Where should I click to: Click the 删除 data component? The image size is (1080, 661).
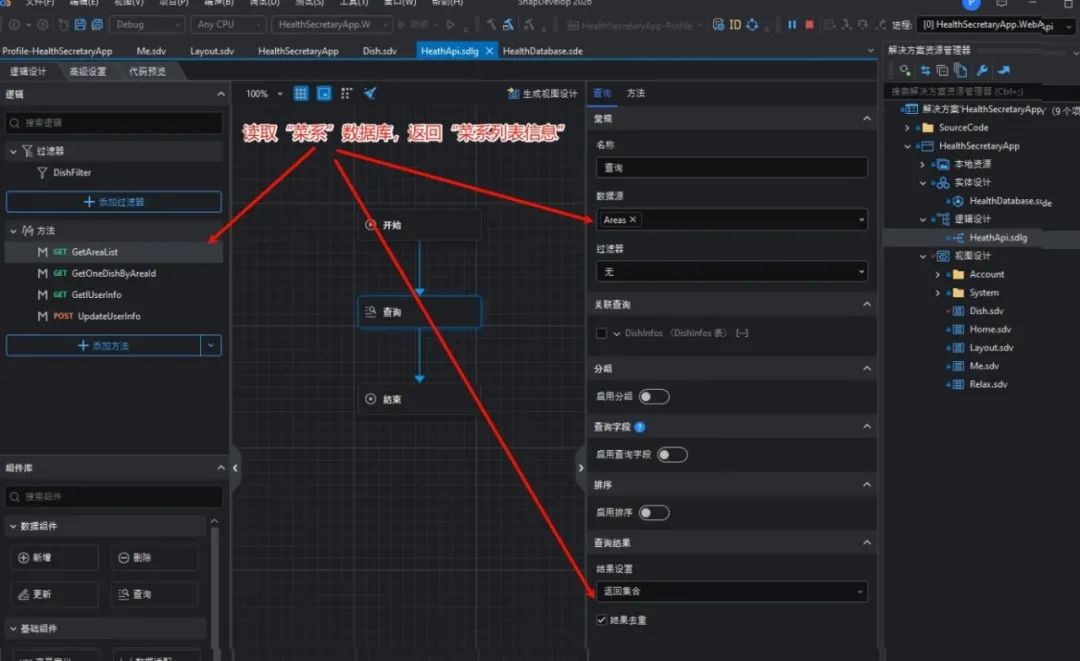[x=154, y=558]
